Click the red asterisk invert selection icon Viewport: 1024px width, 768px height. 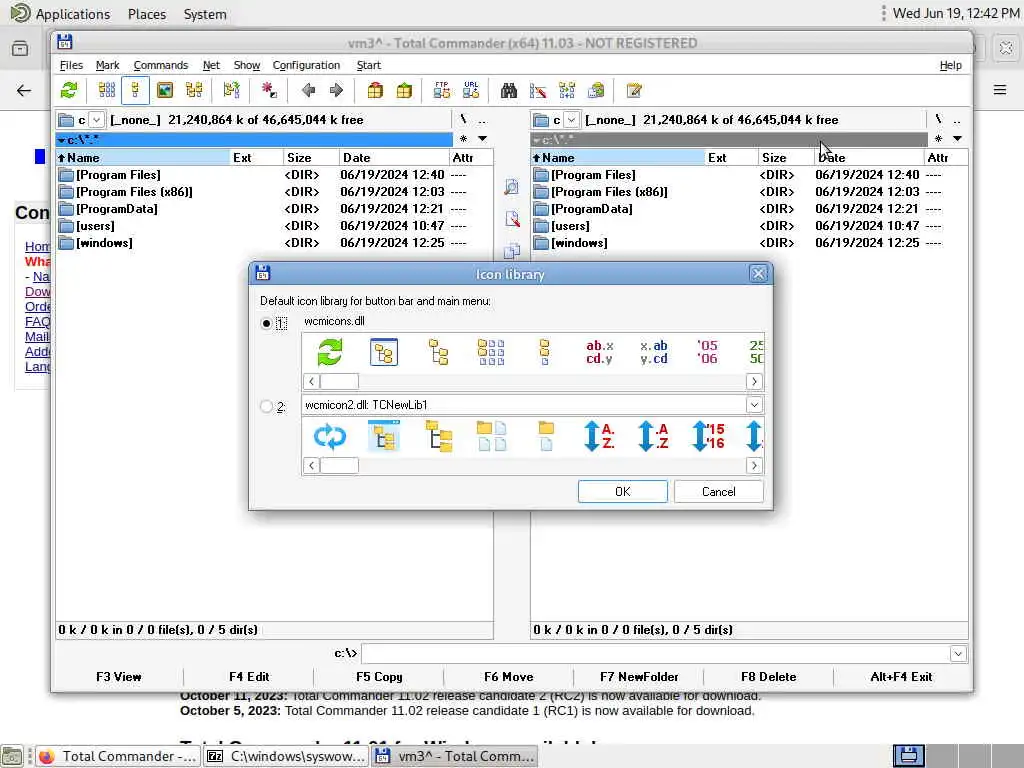click(x=268, y=90)
